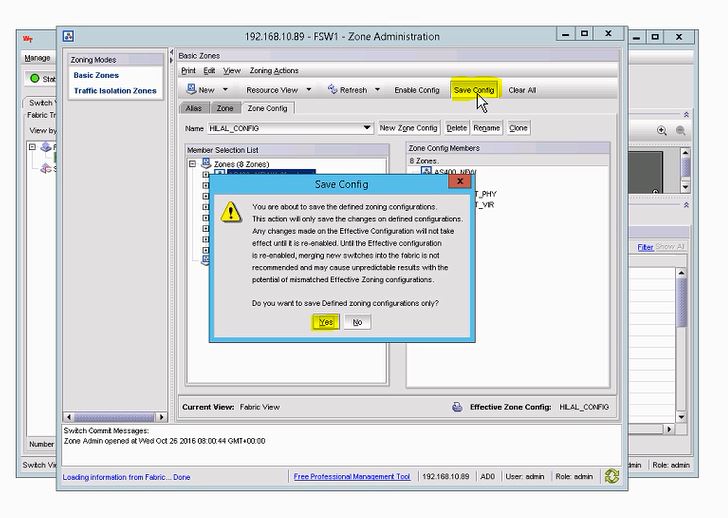Click the zoom out magnifier in background window
728x518 pixels.
[x=681, y=130]
